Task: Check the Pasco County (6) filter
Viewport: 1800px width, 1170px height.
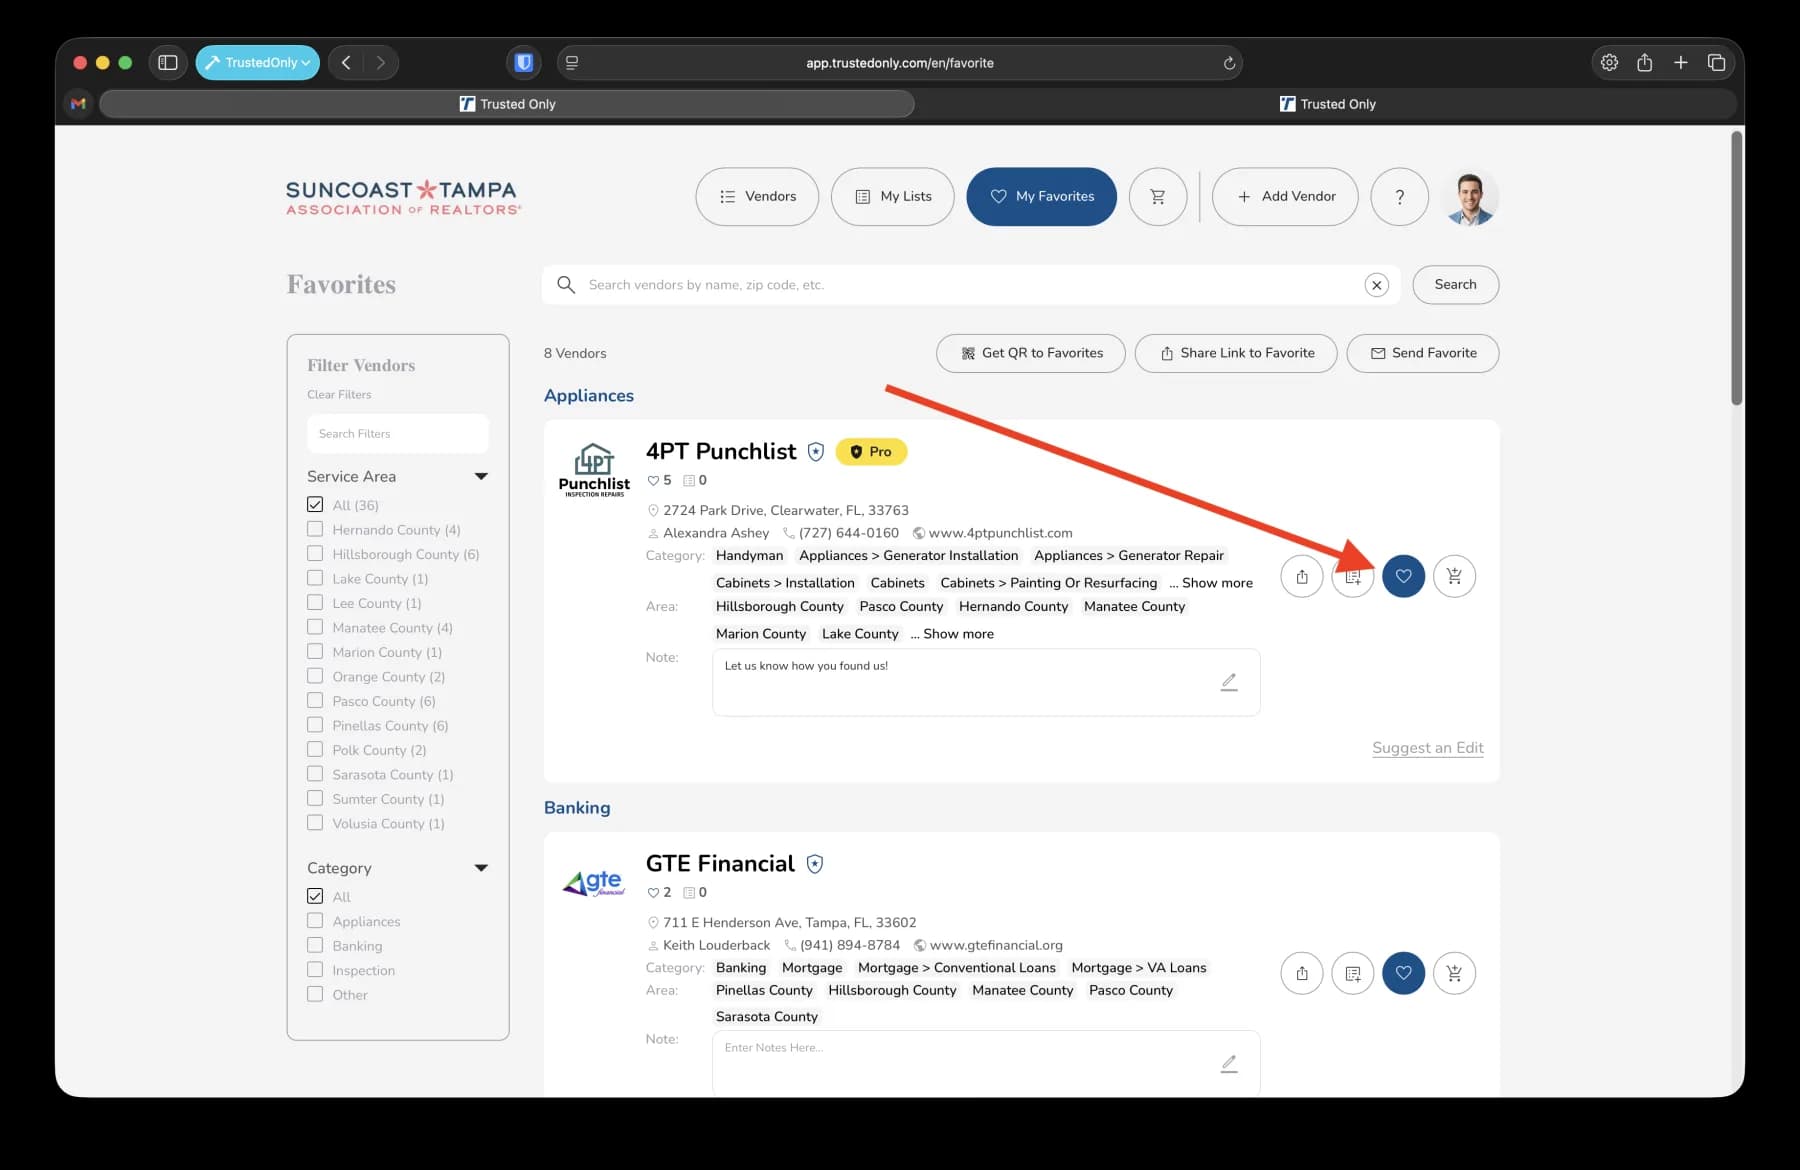Action: (x=315, y=701)
